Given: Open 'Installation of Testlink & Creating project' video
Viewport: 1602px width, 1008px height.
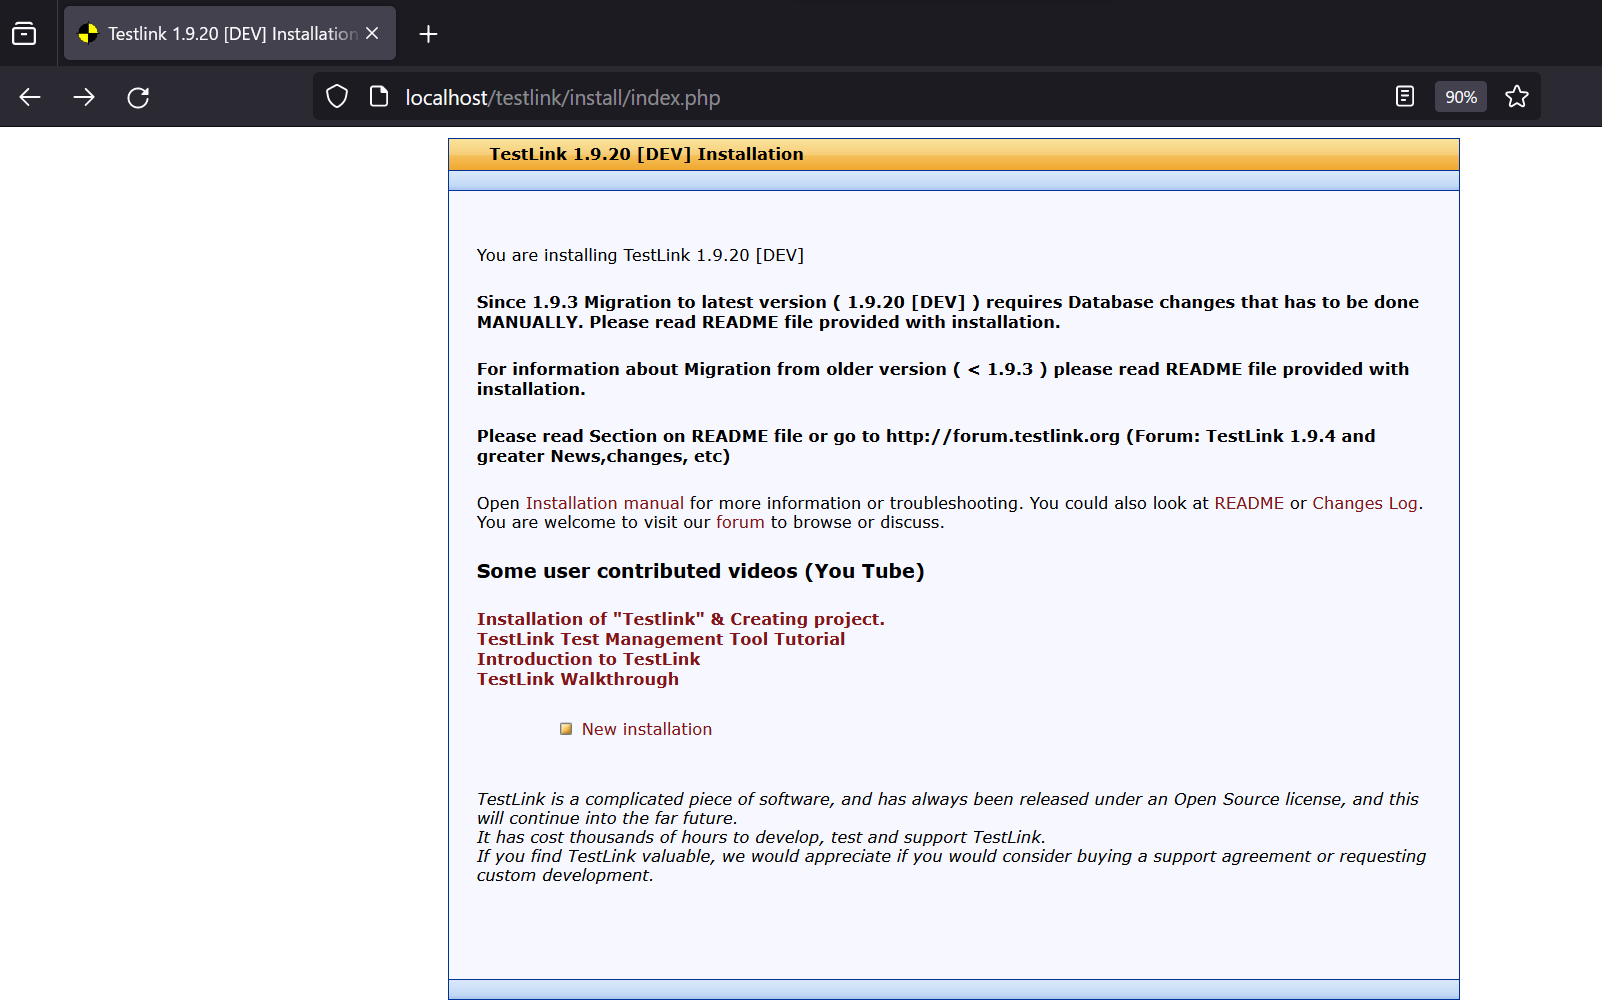Looking at the screenshot, I should coord(681,619).
